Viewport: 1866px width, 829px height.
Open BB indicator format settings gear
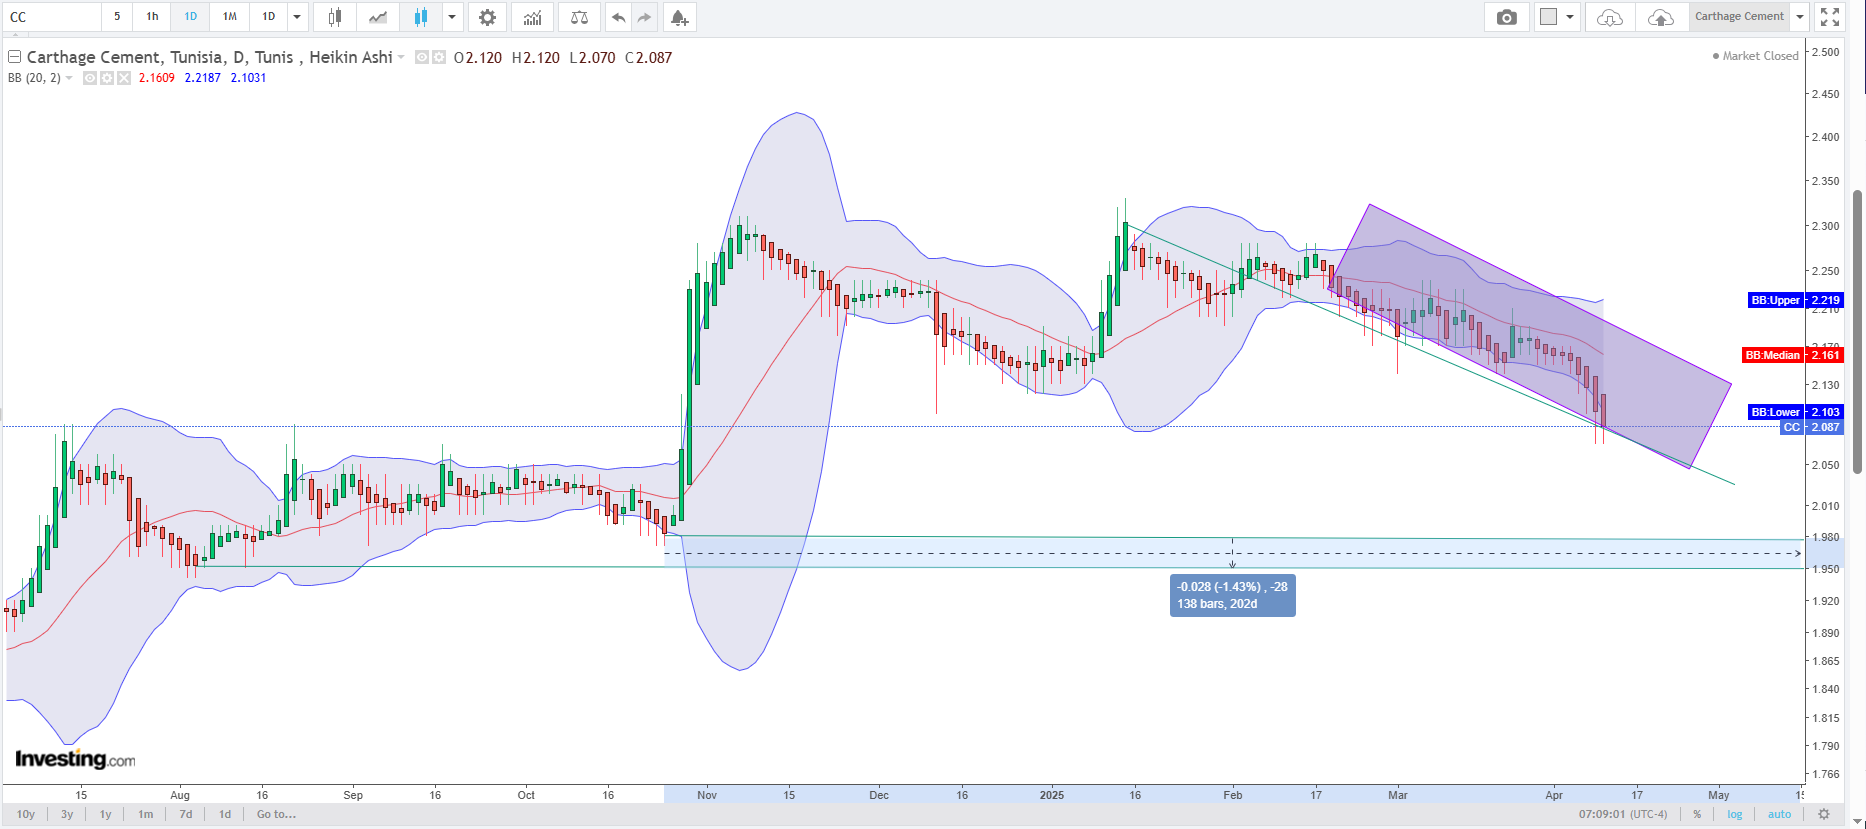click(107, 78)
